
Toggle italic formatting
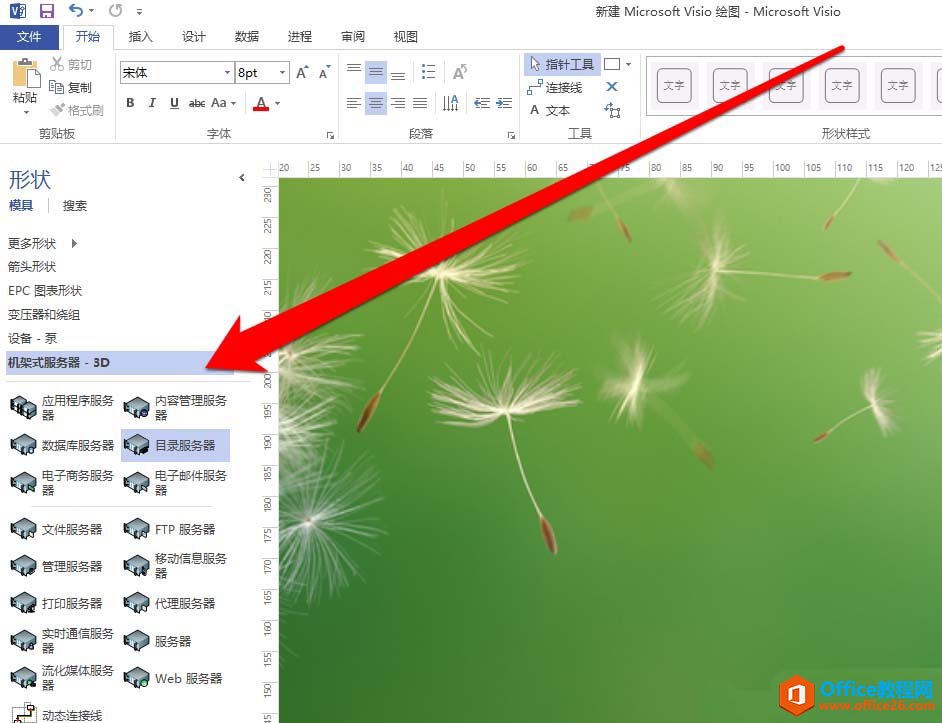click(150, 103)
